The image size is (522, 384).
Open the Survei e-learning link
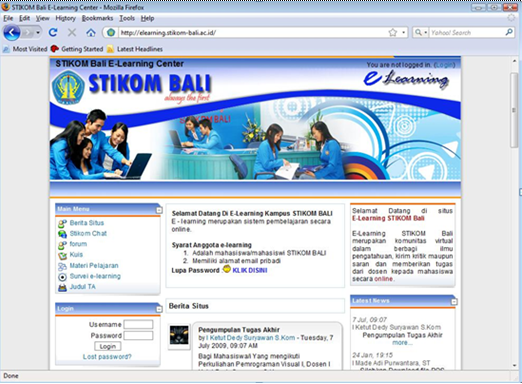[95, 276]
